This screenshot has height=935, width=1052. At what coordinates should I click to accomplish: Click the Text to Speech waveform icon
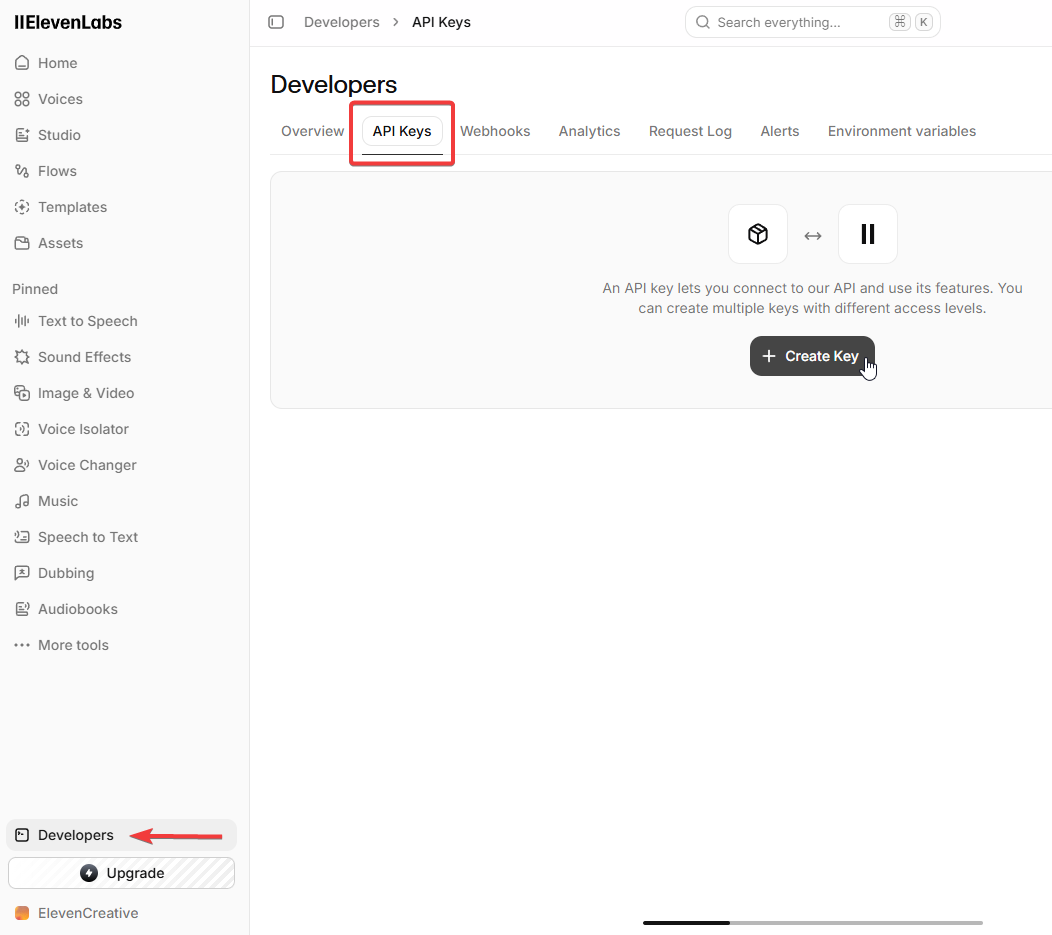(22, 321)
